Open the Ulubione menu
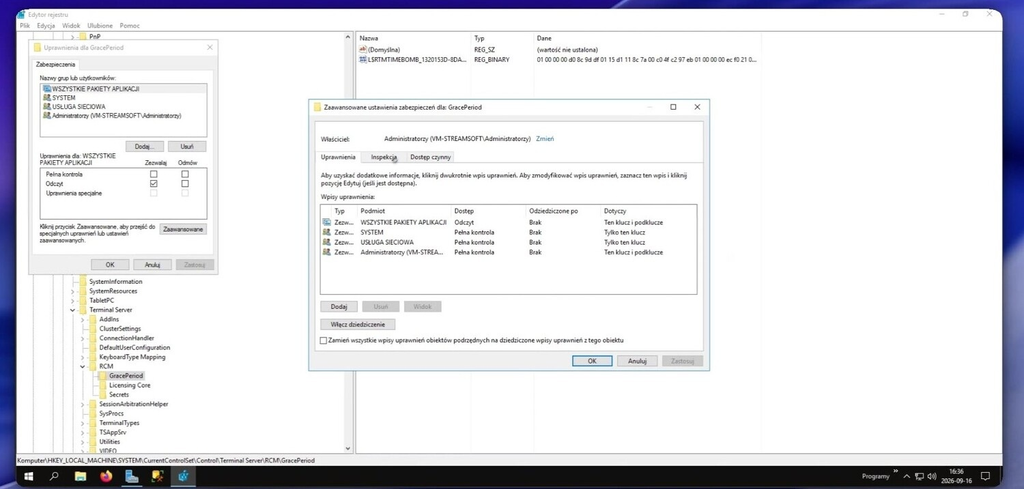This screenshot has width=1024, height=489. (x=100, y=25)
